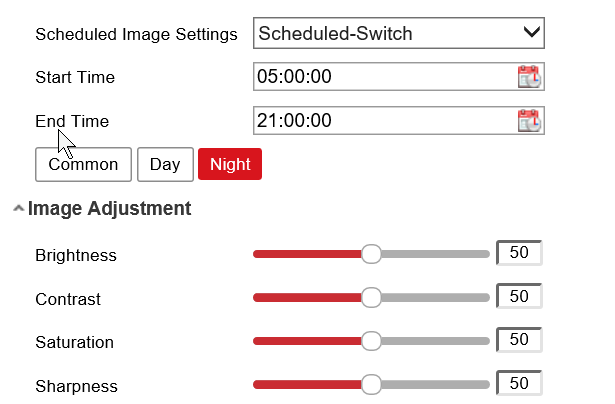This screenshot has width=615, height=404.
Task: Click the Saturation value box
Action: (519, 340)
